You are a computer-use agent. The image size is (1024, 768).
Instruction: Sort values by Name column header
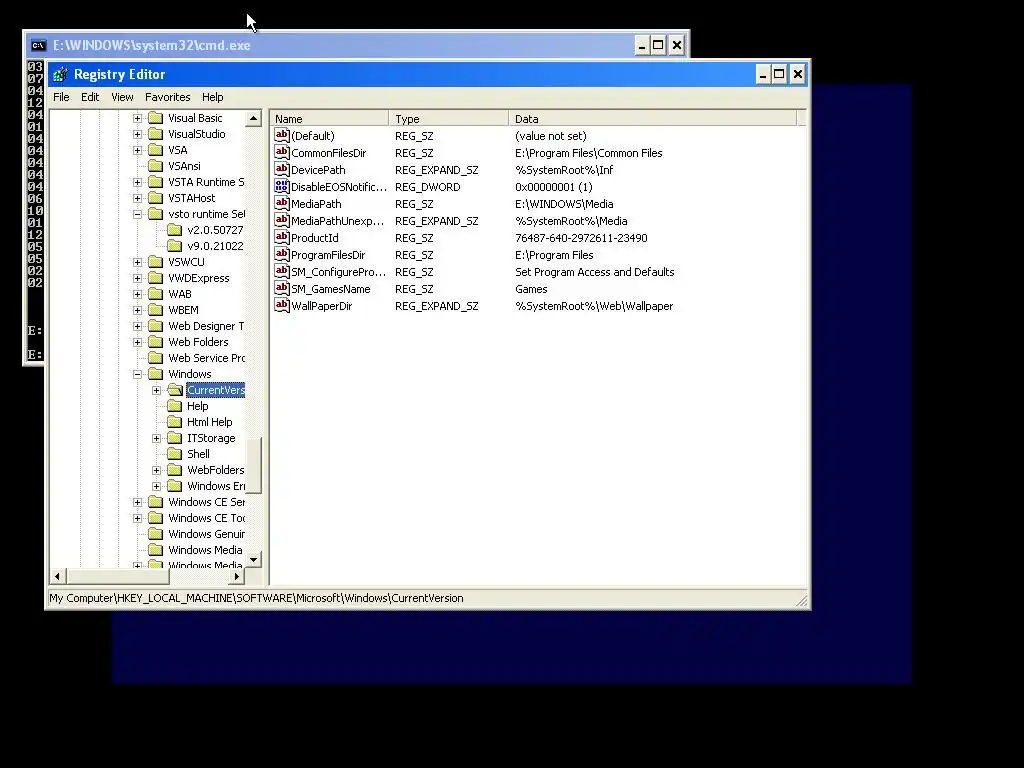329,118
